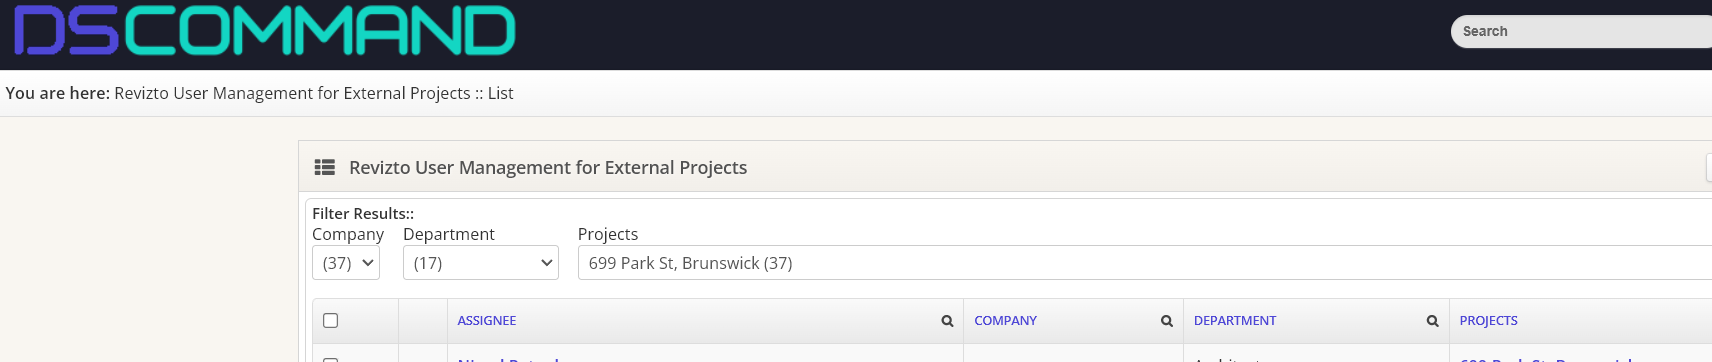This screenshot has height=362, width=1712.
Task: Sort the table by the DEPARTMENT header
Action: pyautogui.click(x=1235, y=321)
